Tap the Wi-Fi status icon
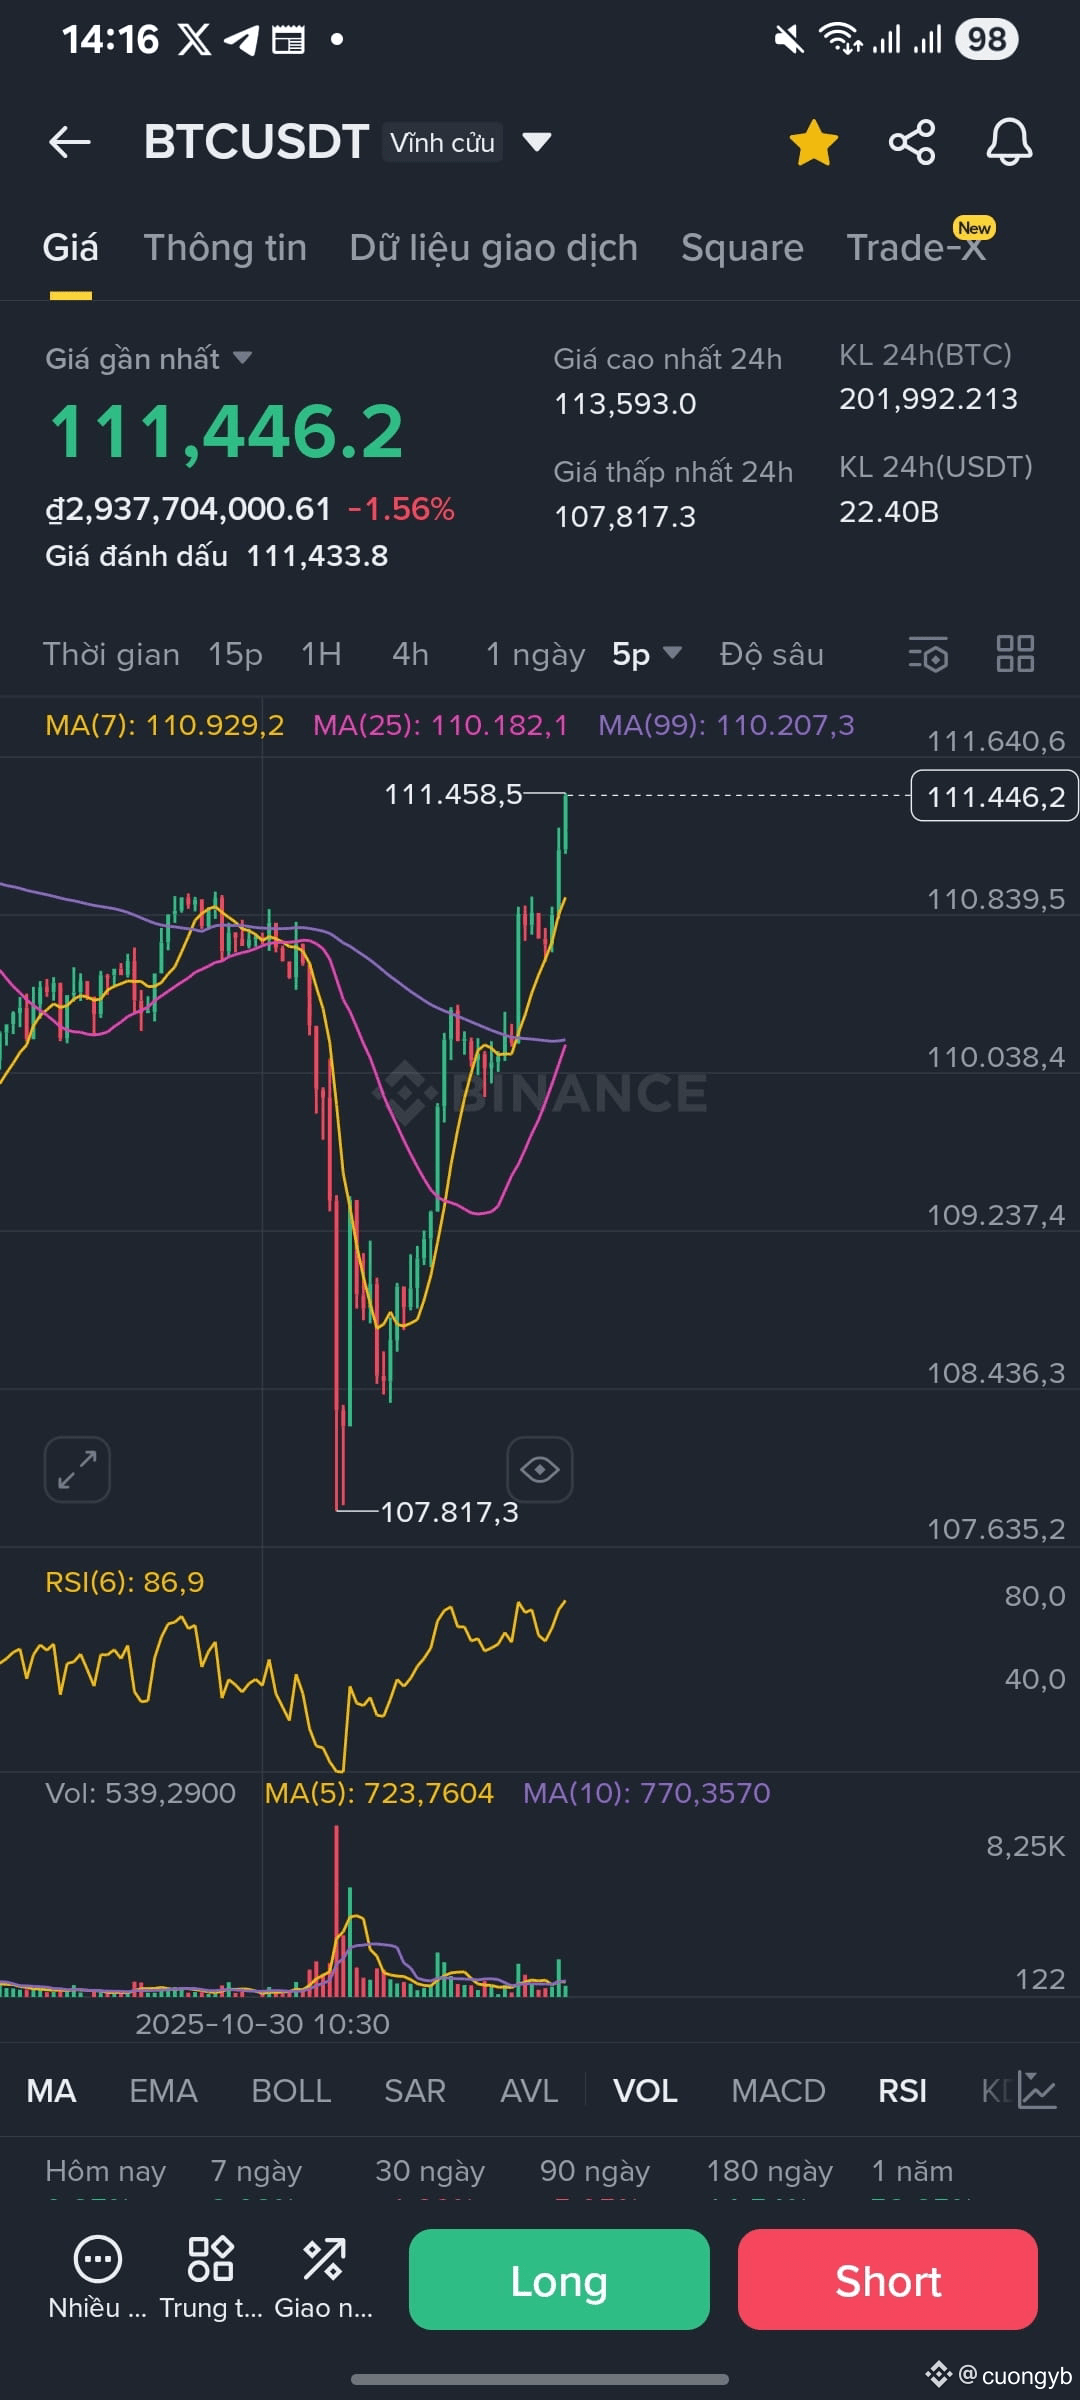The height and width of the screenshot is (2400, 1080). click(839, 39)
